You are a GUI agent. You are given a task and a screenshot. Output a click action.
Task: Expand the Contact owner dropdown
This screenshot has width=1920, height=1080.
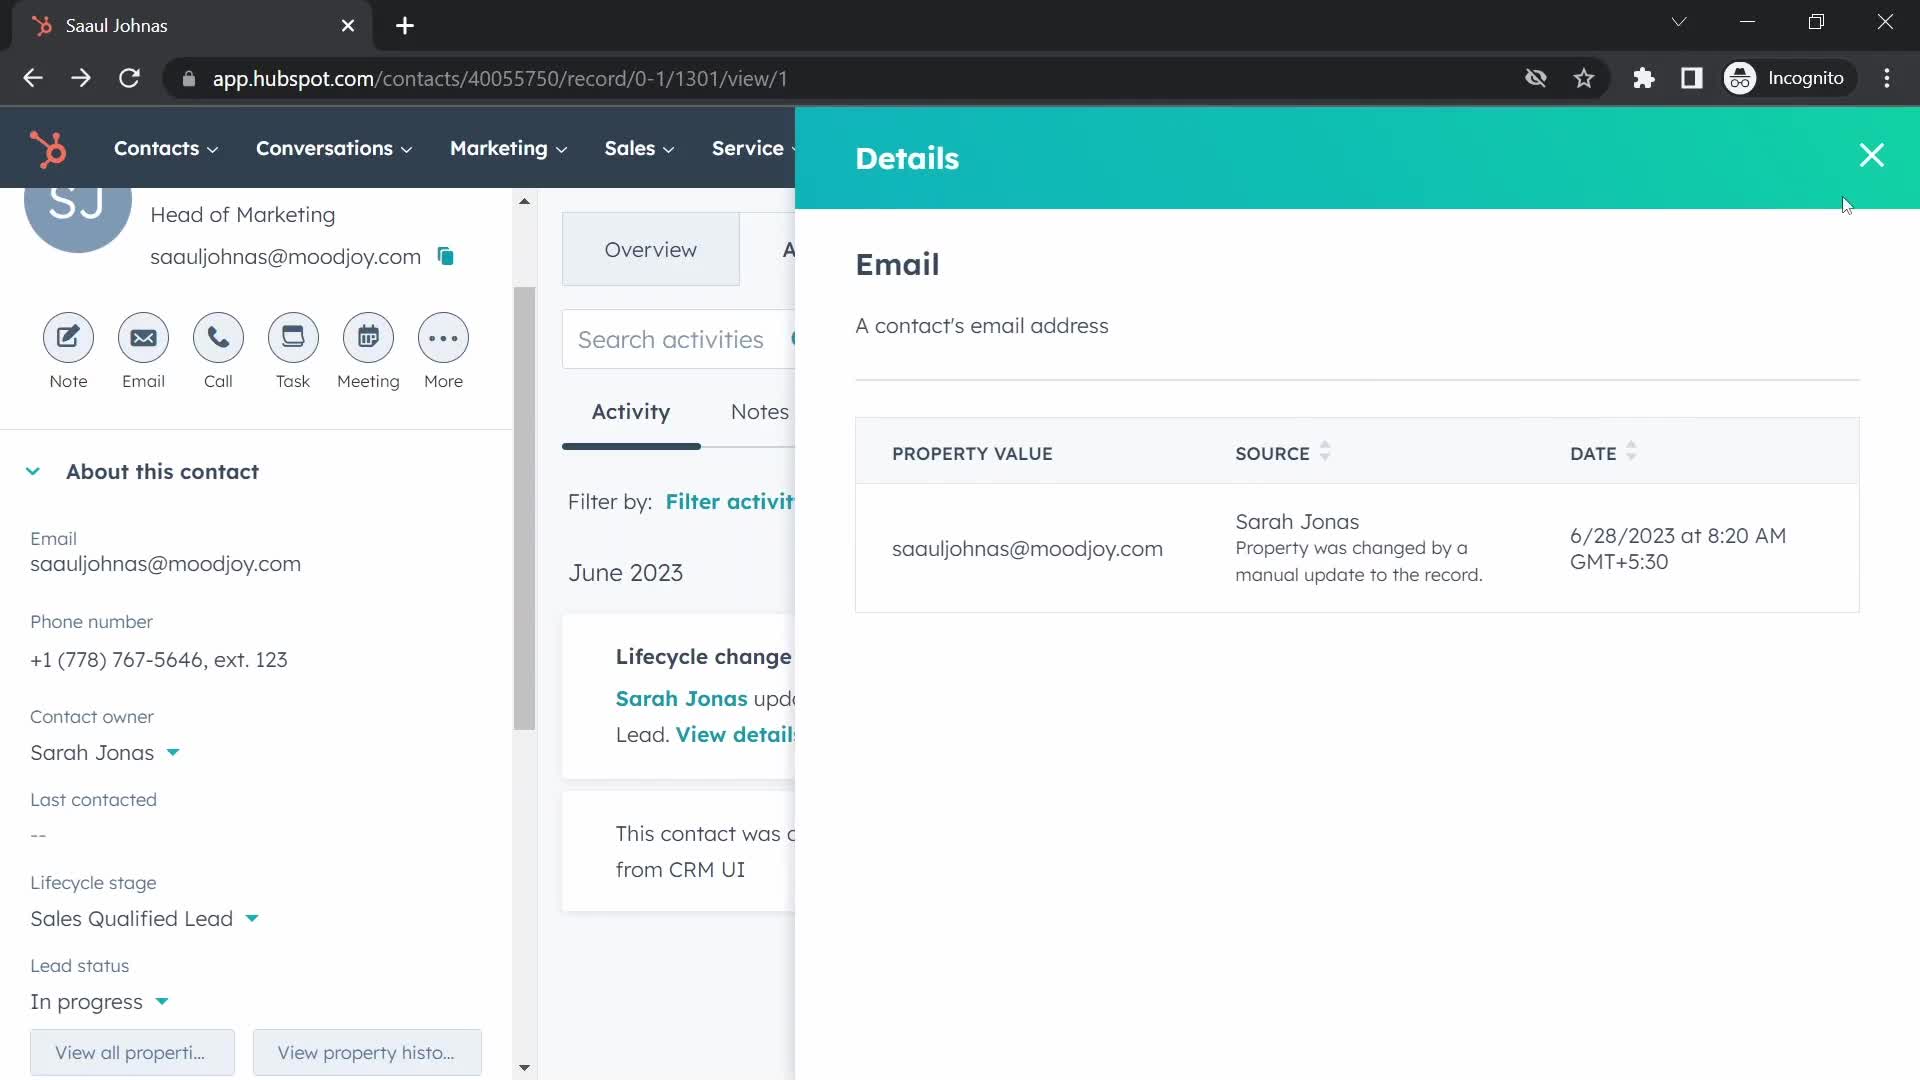pos(173,753)
